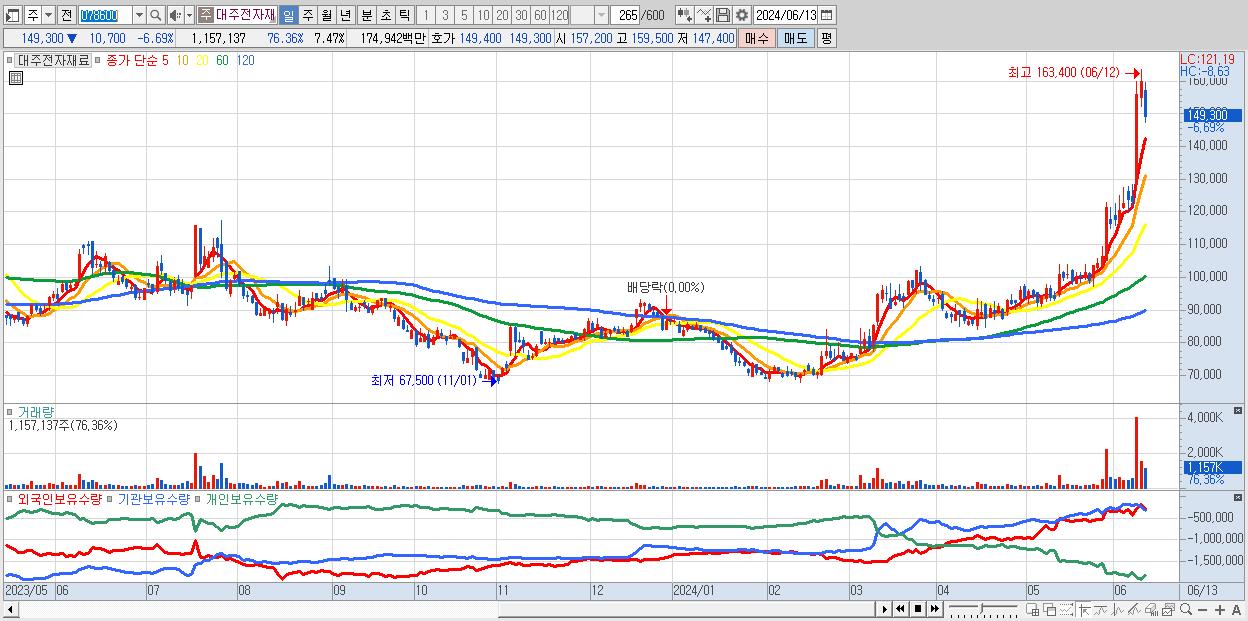
Task: Click the diagonal line indicator icon at bottom
Action: coord(1134,610)
